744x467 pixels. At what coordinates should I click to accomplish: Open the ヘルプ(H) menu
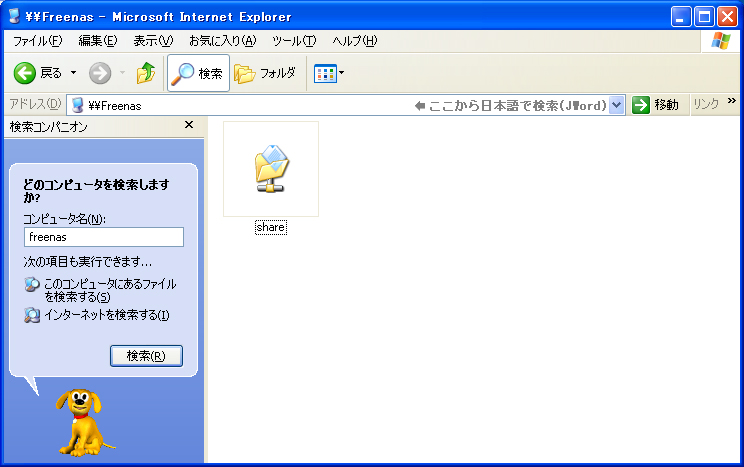[355, 41]
